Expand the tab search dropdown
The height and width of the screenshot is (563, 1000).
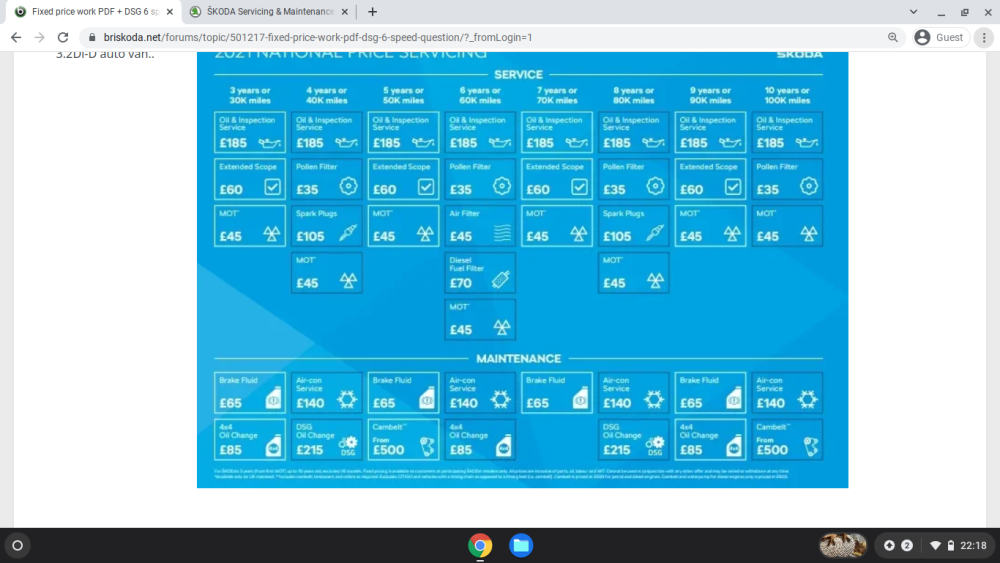913,11
